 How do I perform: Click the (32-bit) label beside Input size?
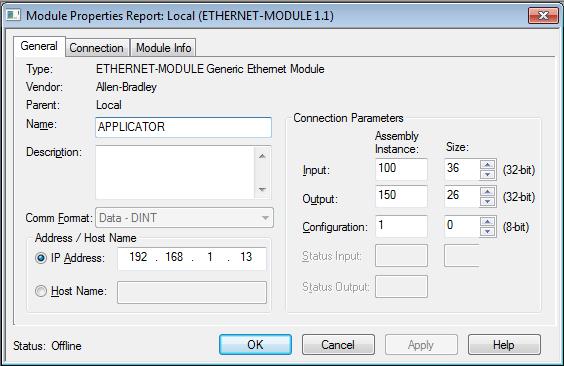tap(519, 170)
